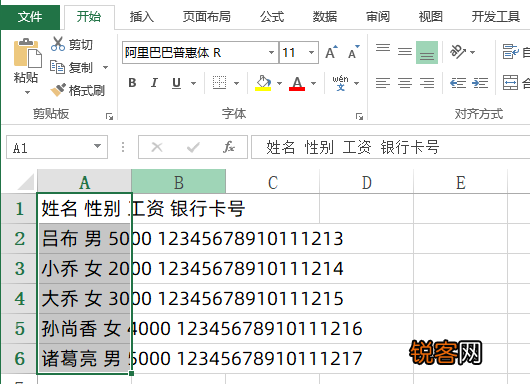Open font color dropdown arrow

(314, 83)
